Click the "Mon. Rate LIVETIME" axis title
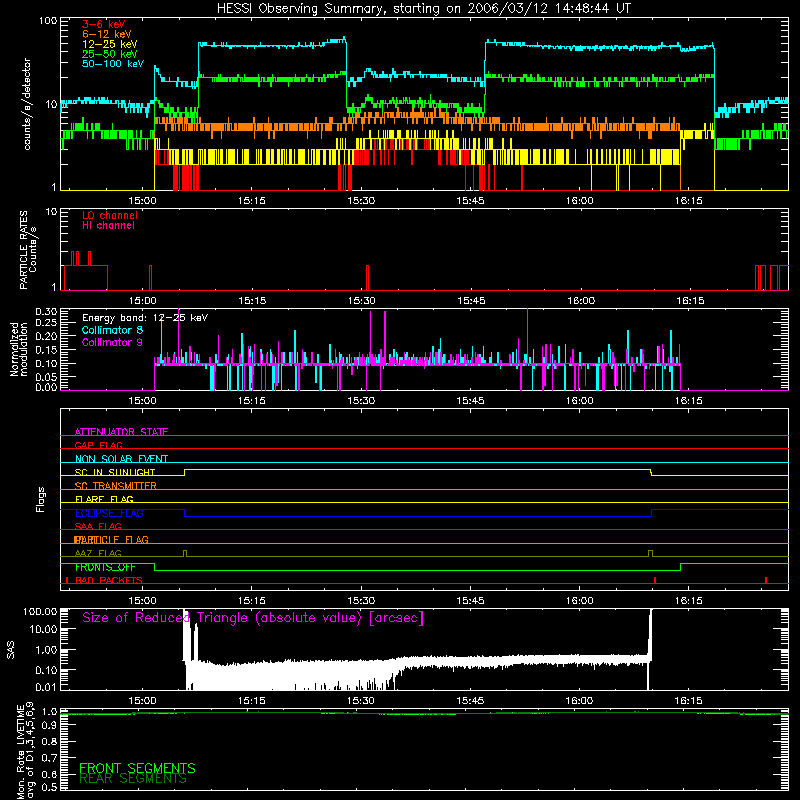Image resolution: width=800 pixels, height=800 pixels. pyautogui.click(x=20, y=751)
